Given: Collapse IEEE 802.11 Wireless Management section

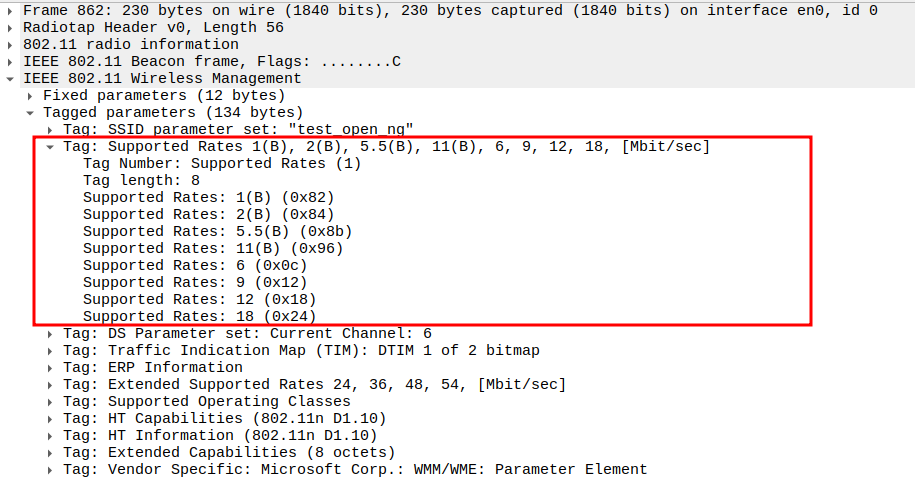Looking at the screenshot, I should point(10,79).
